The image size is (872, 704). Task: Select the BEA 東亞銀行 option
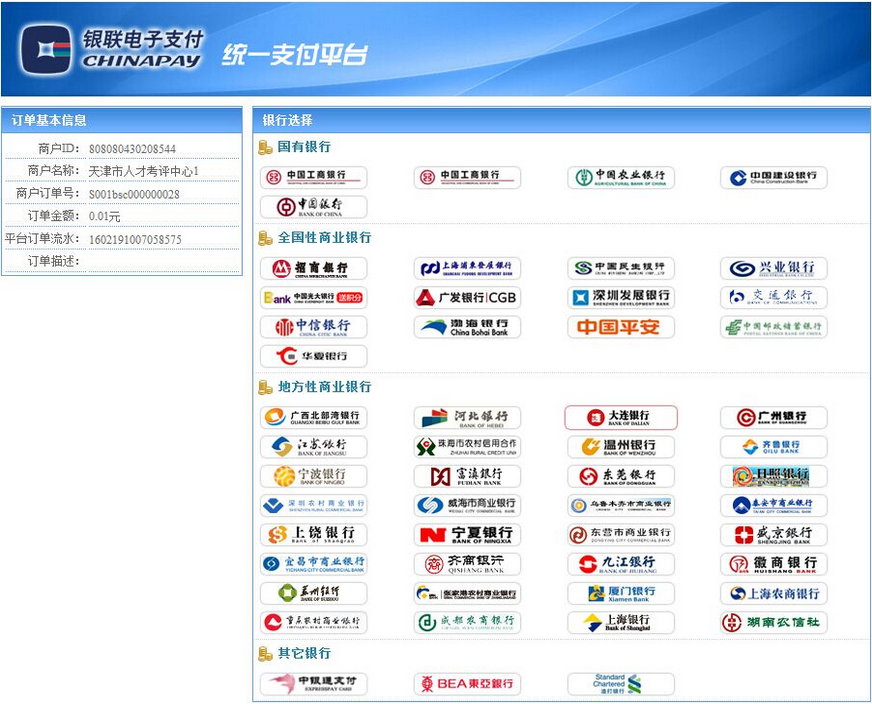click(x=467, y=684)
